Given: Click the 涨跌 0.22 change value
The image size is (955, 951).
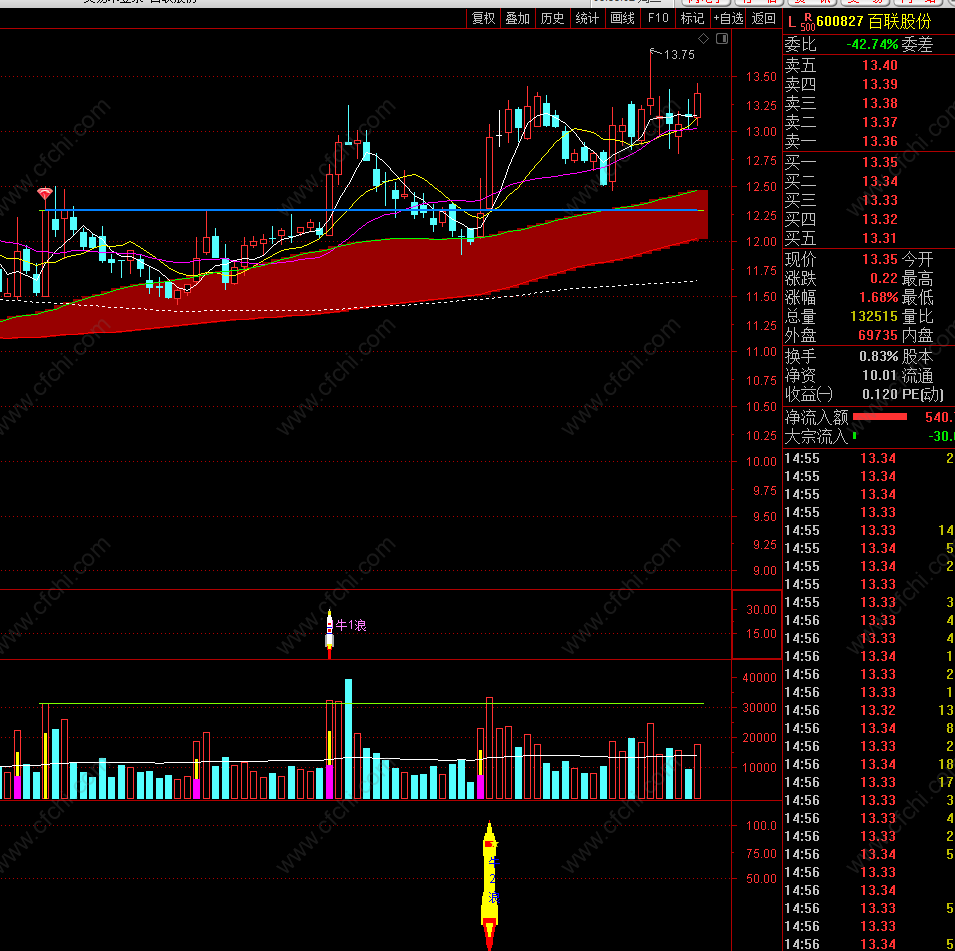Looking at the screenshot, I should 884,278.
